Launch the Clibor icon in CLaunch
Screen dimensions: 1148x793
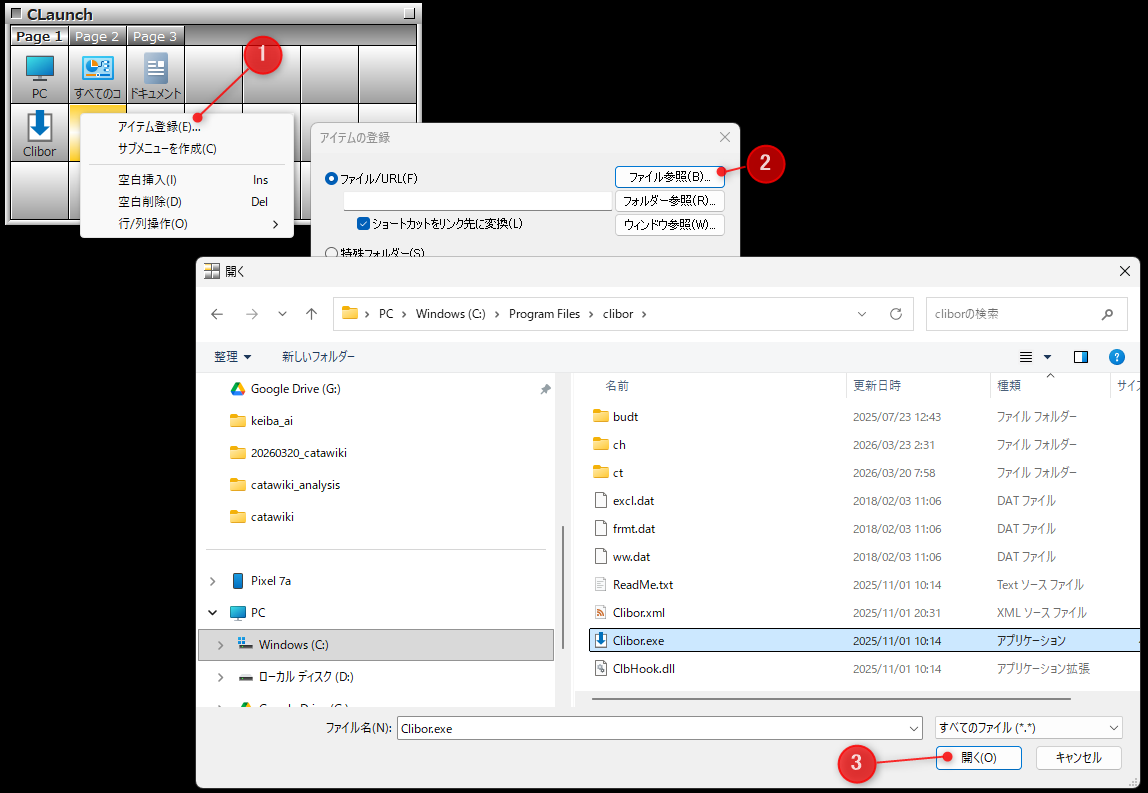(x=39, y=132)
